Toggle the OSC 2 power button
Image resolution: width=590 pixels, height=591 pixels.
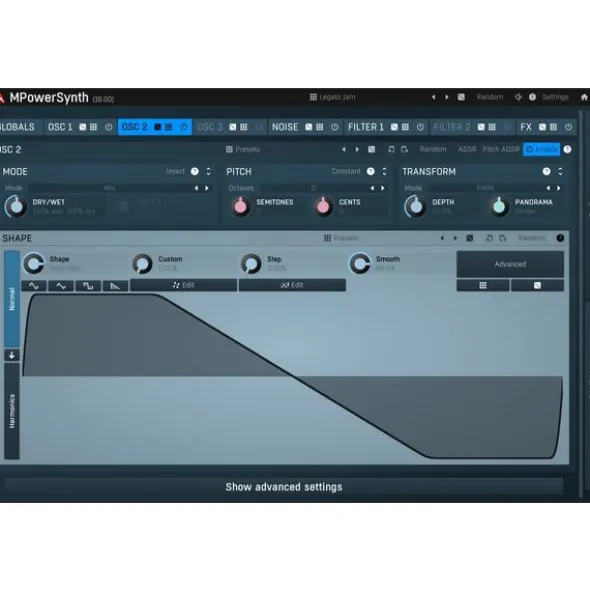point(184,127)
